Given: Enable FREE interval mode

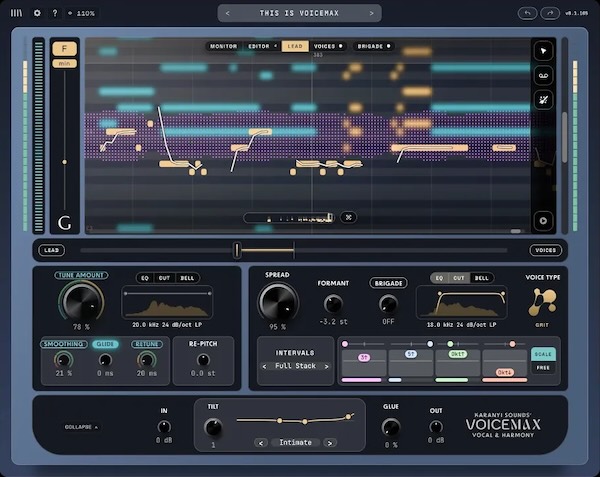Looking at the screenshot, I should (543, 368).
